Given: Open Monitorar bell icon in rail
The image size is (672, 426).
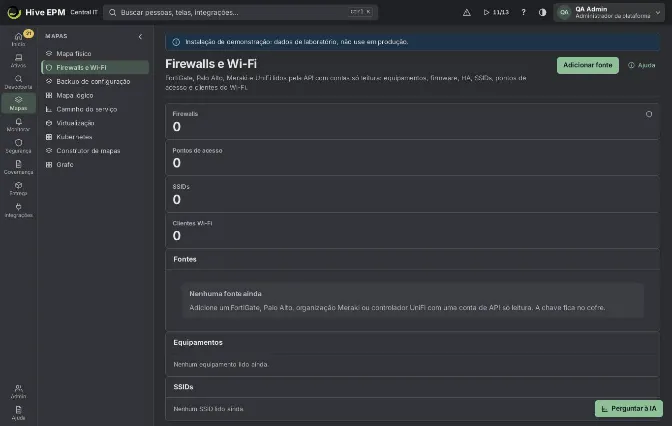Looking at the screenshot, I should coord(18,125).
